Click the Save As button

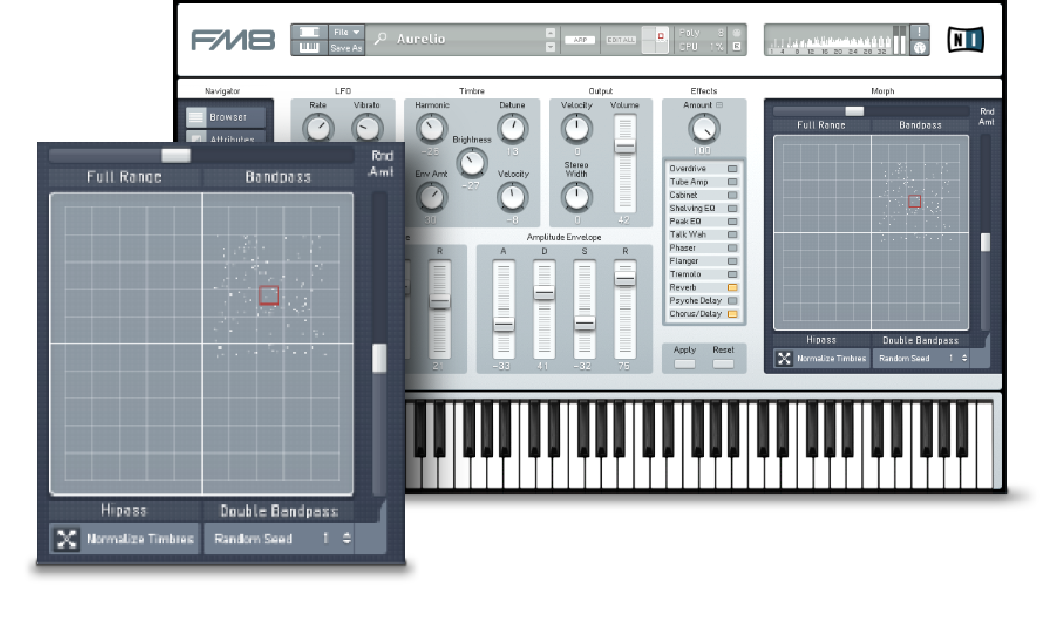pos(346,48)
